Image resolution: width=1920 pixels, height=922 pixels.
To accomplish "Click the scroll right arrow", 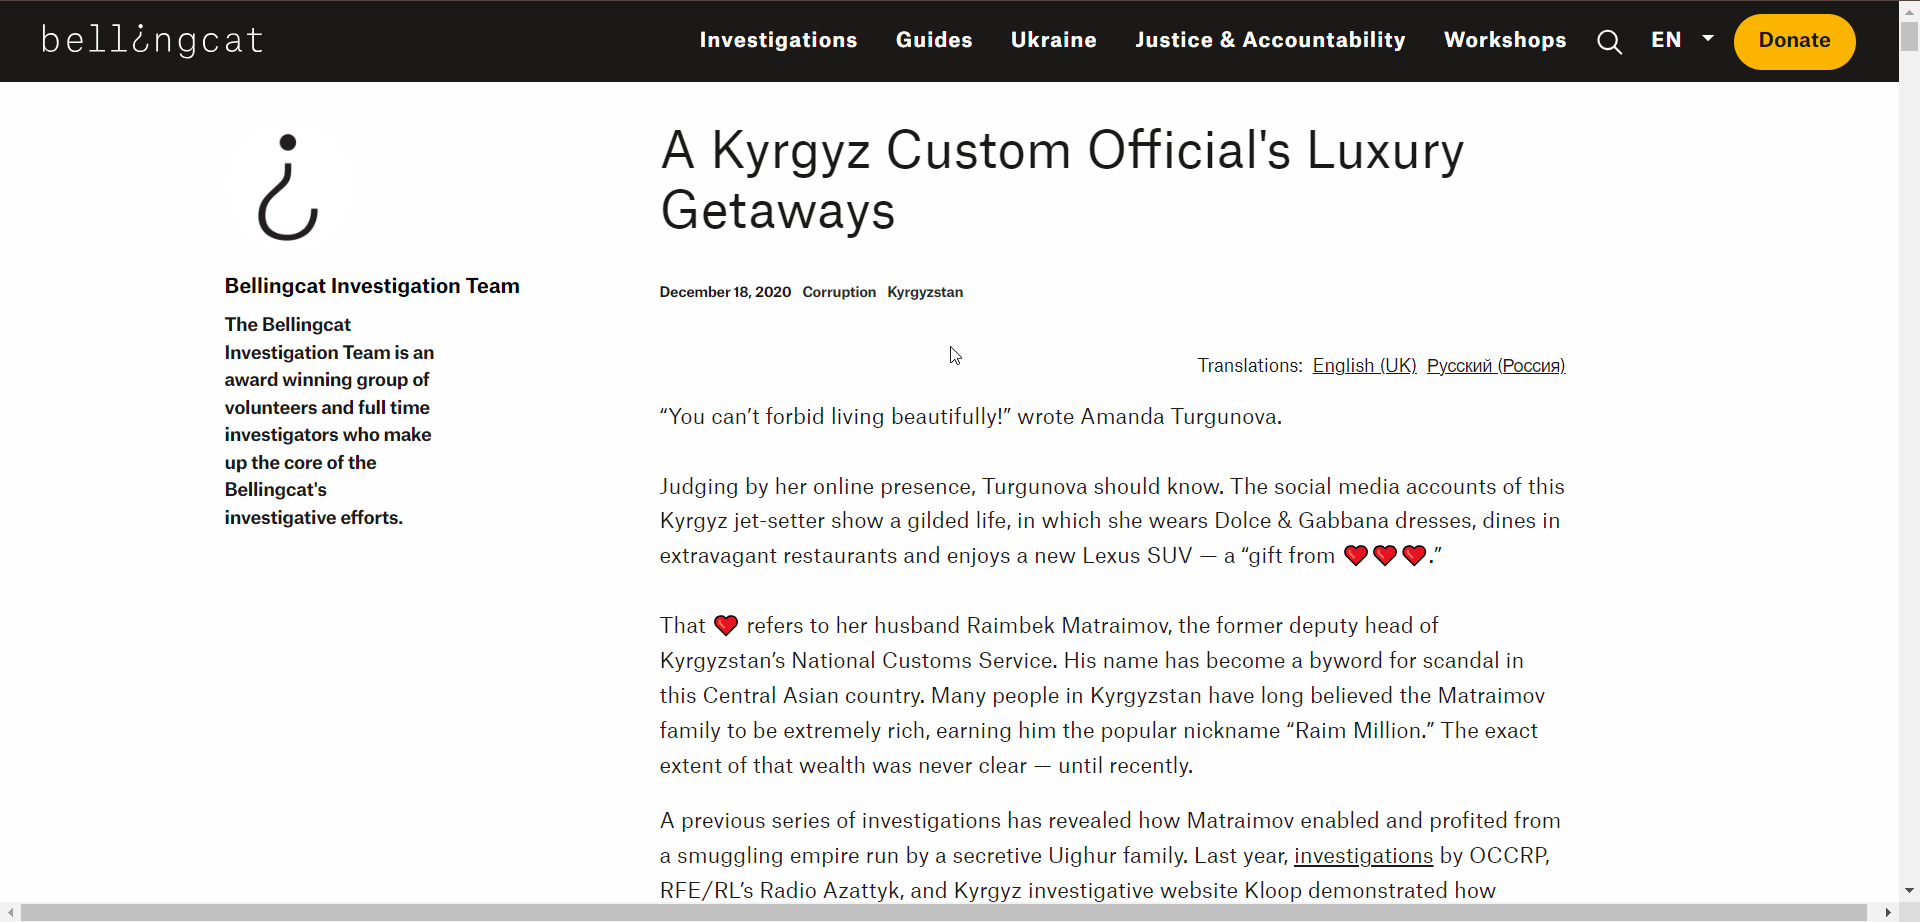I will pos(1887,912).
